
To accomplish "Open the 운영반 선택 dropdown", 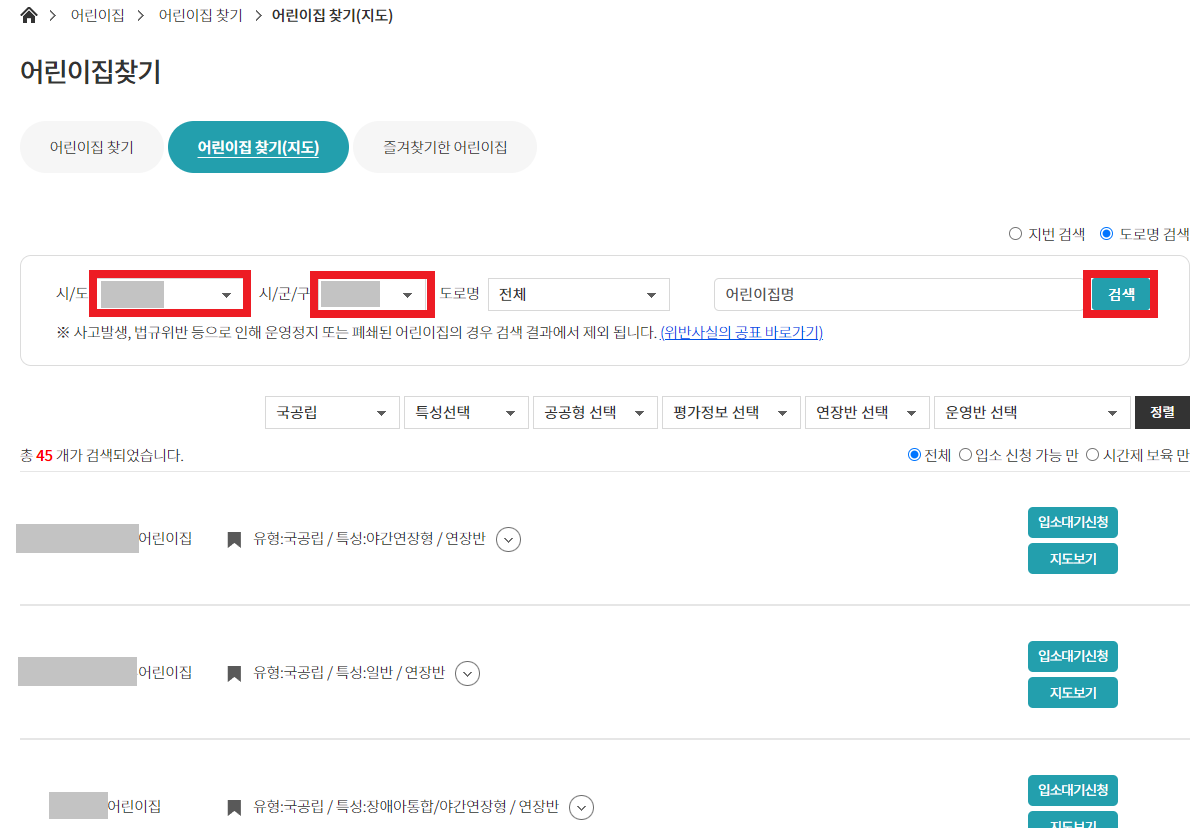I will 1031,411.
